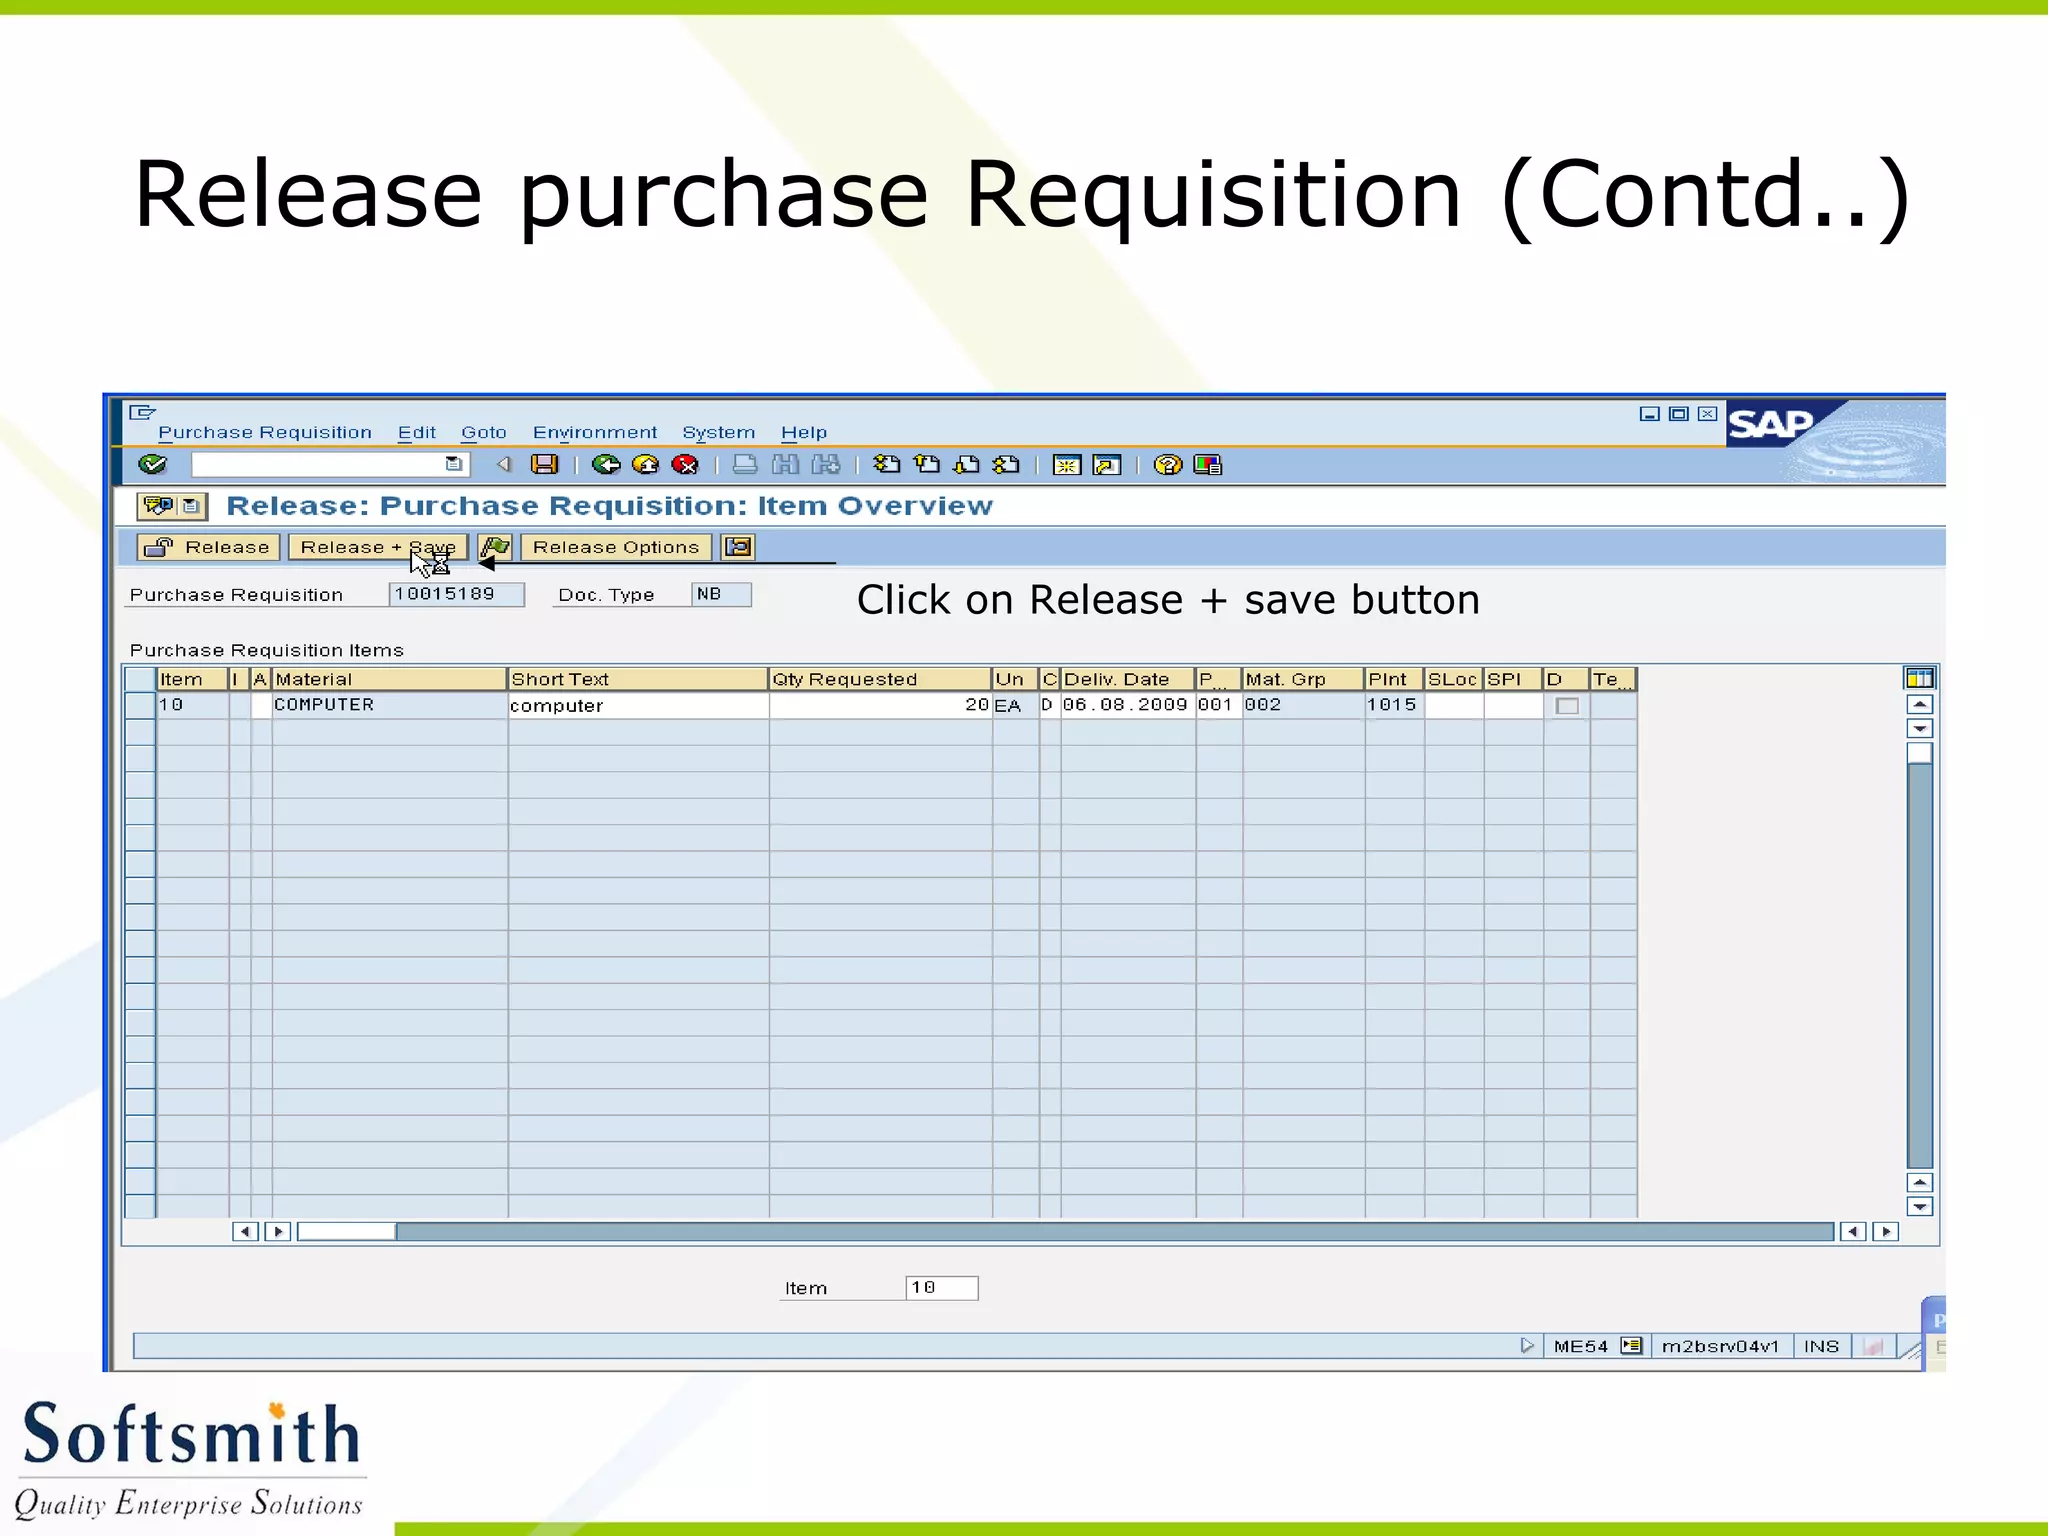Click the Next Page icon
The image size is (2048, 1536).
(x=967, y=464)
